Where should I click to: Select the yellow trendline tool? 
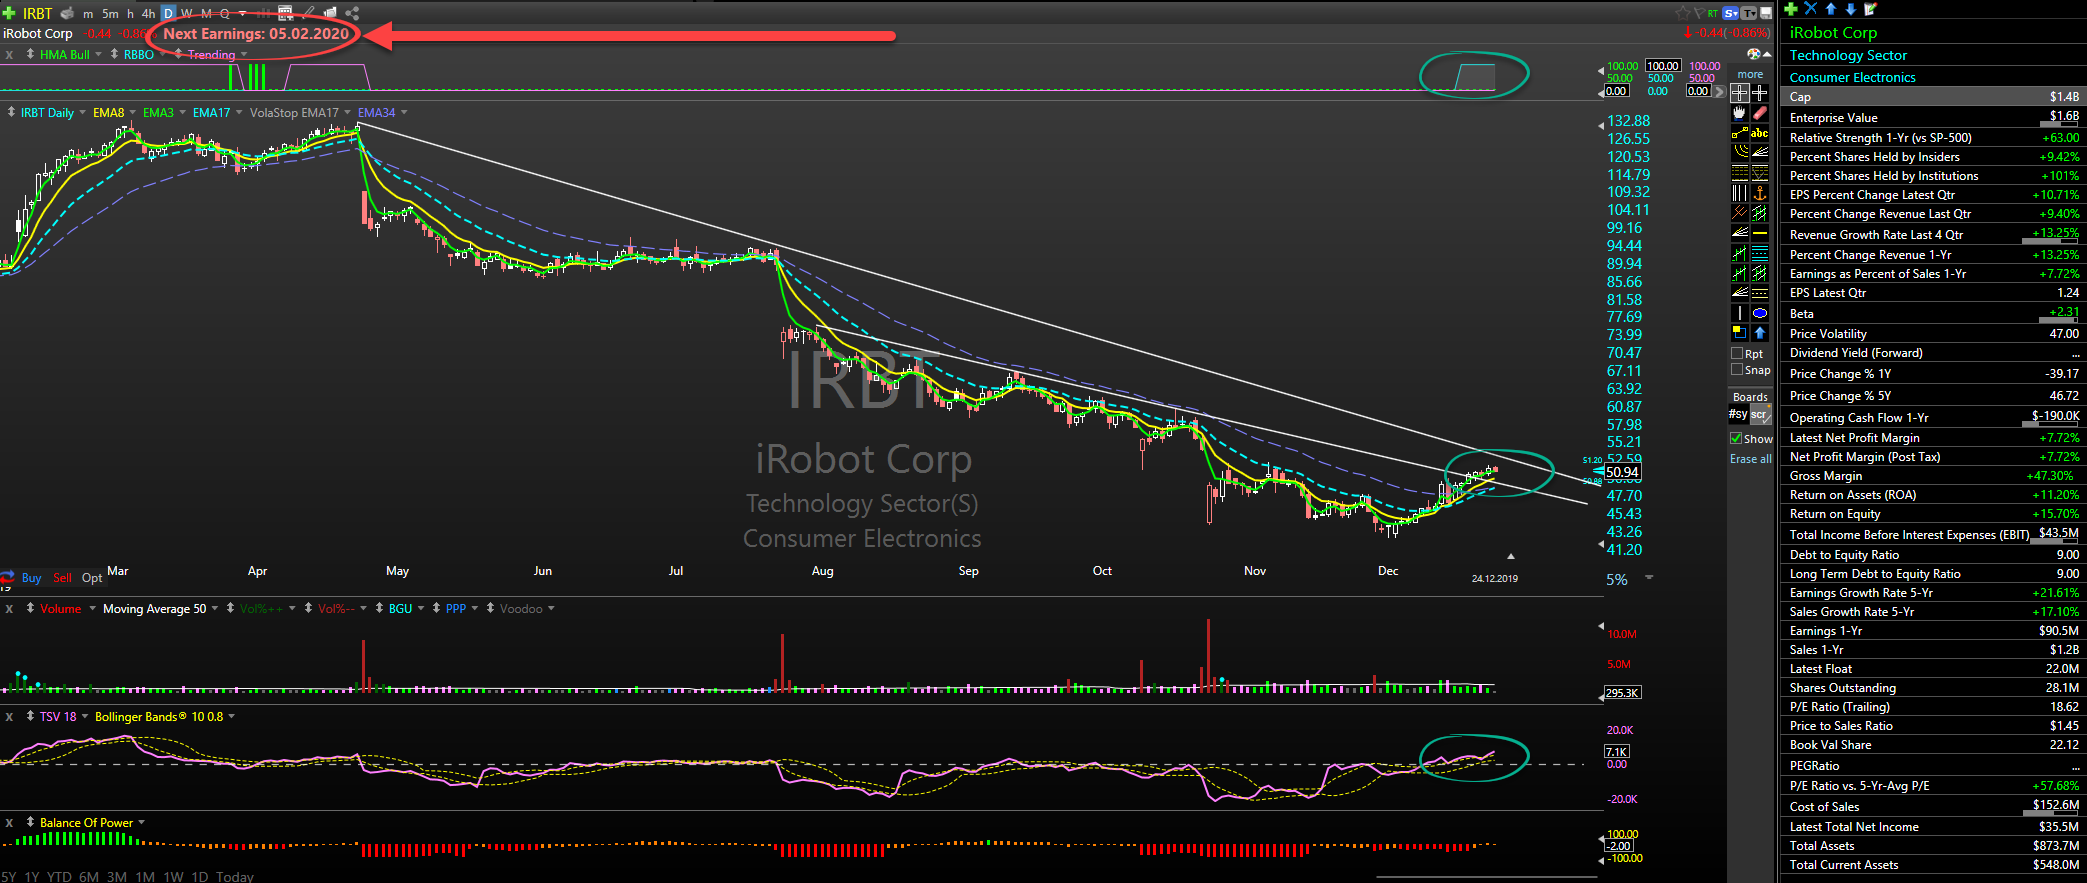click(1739, 133)
